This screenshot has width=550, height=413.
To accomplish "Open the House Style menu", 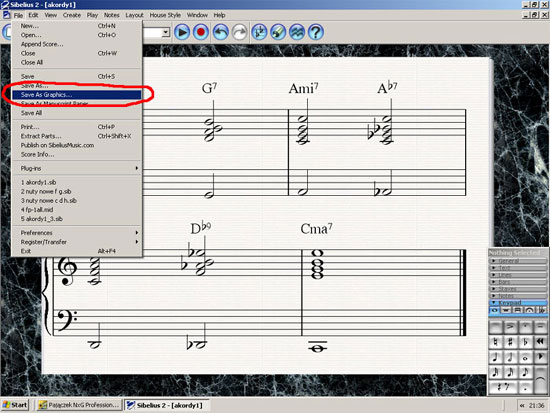I will point(165,15).
